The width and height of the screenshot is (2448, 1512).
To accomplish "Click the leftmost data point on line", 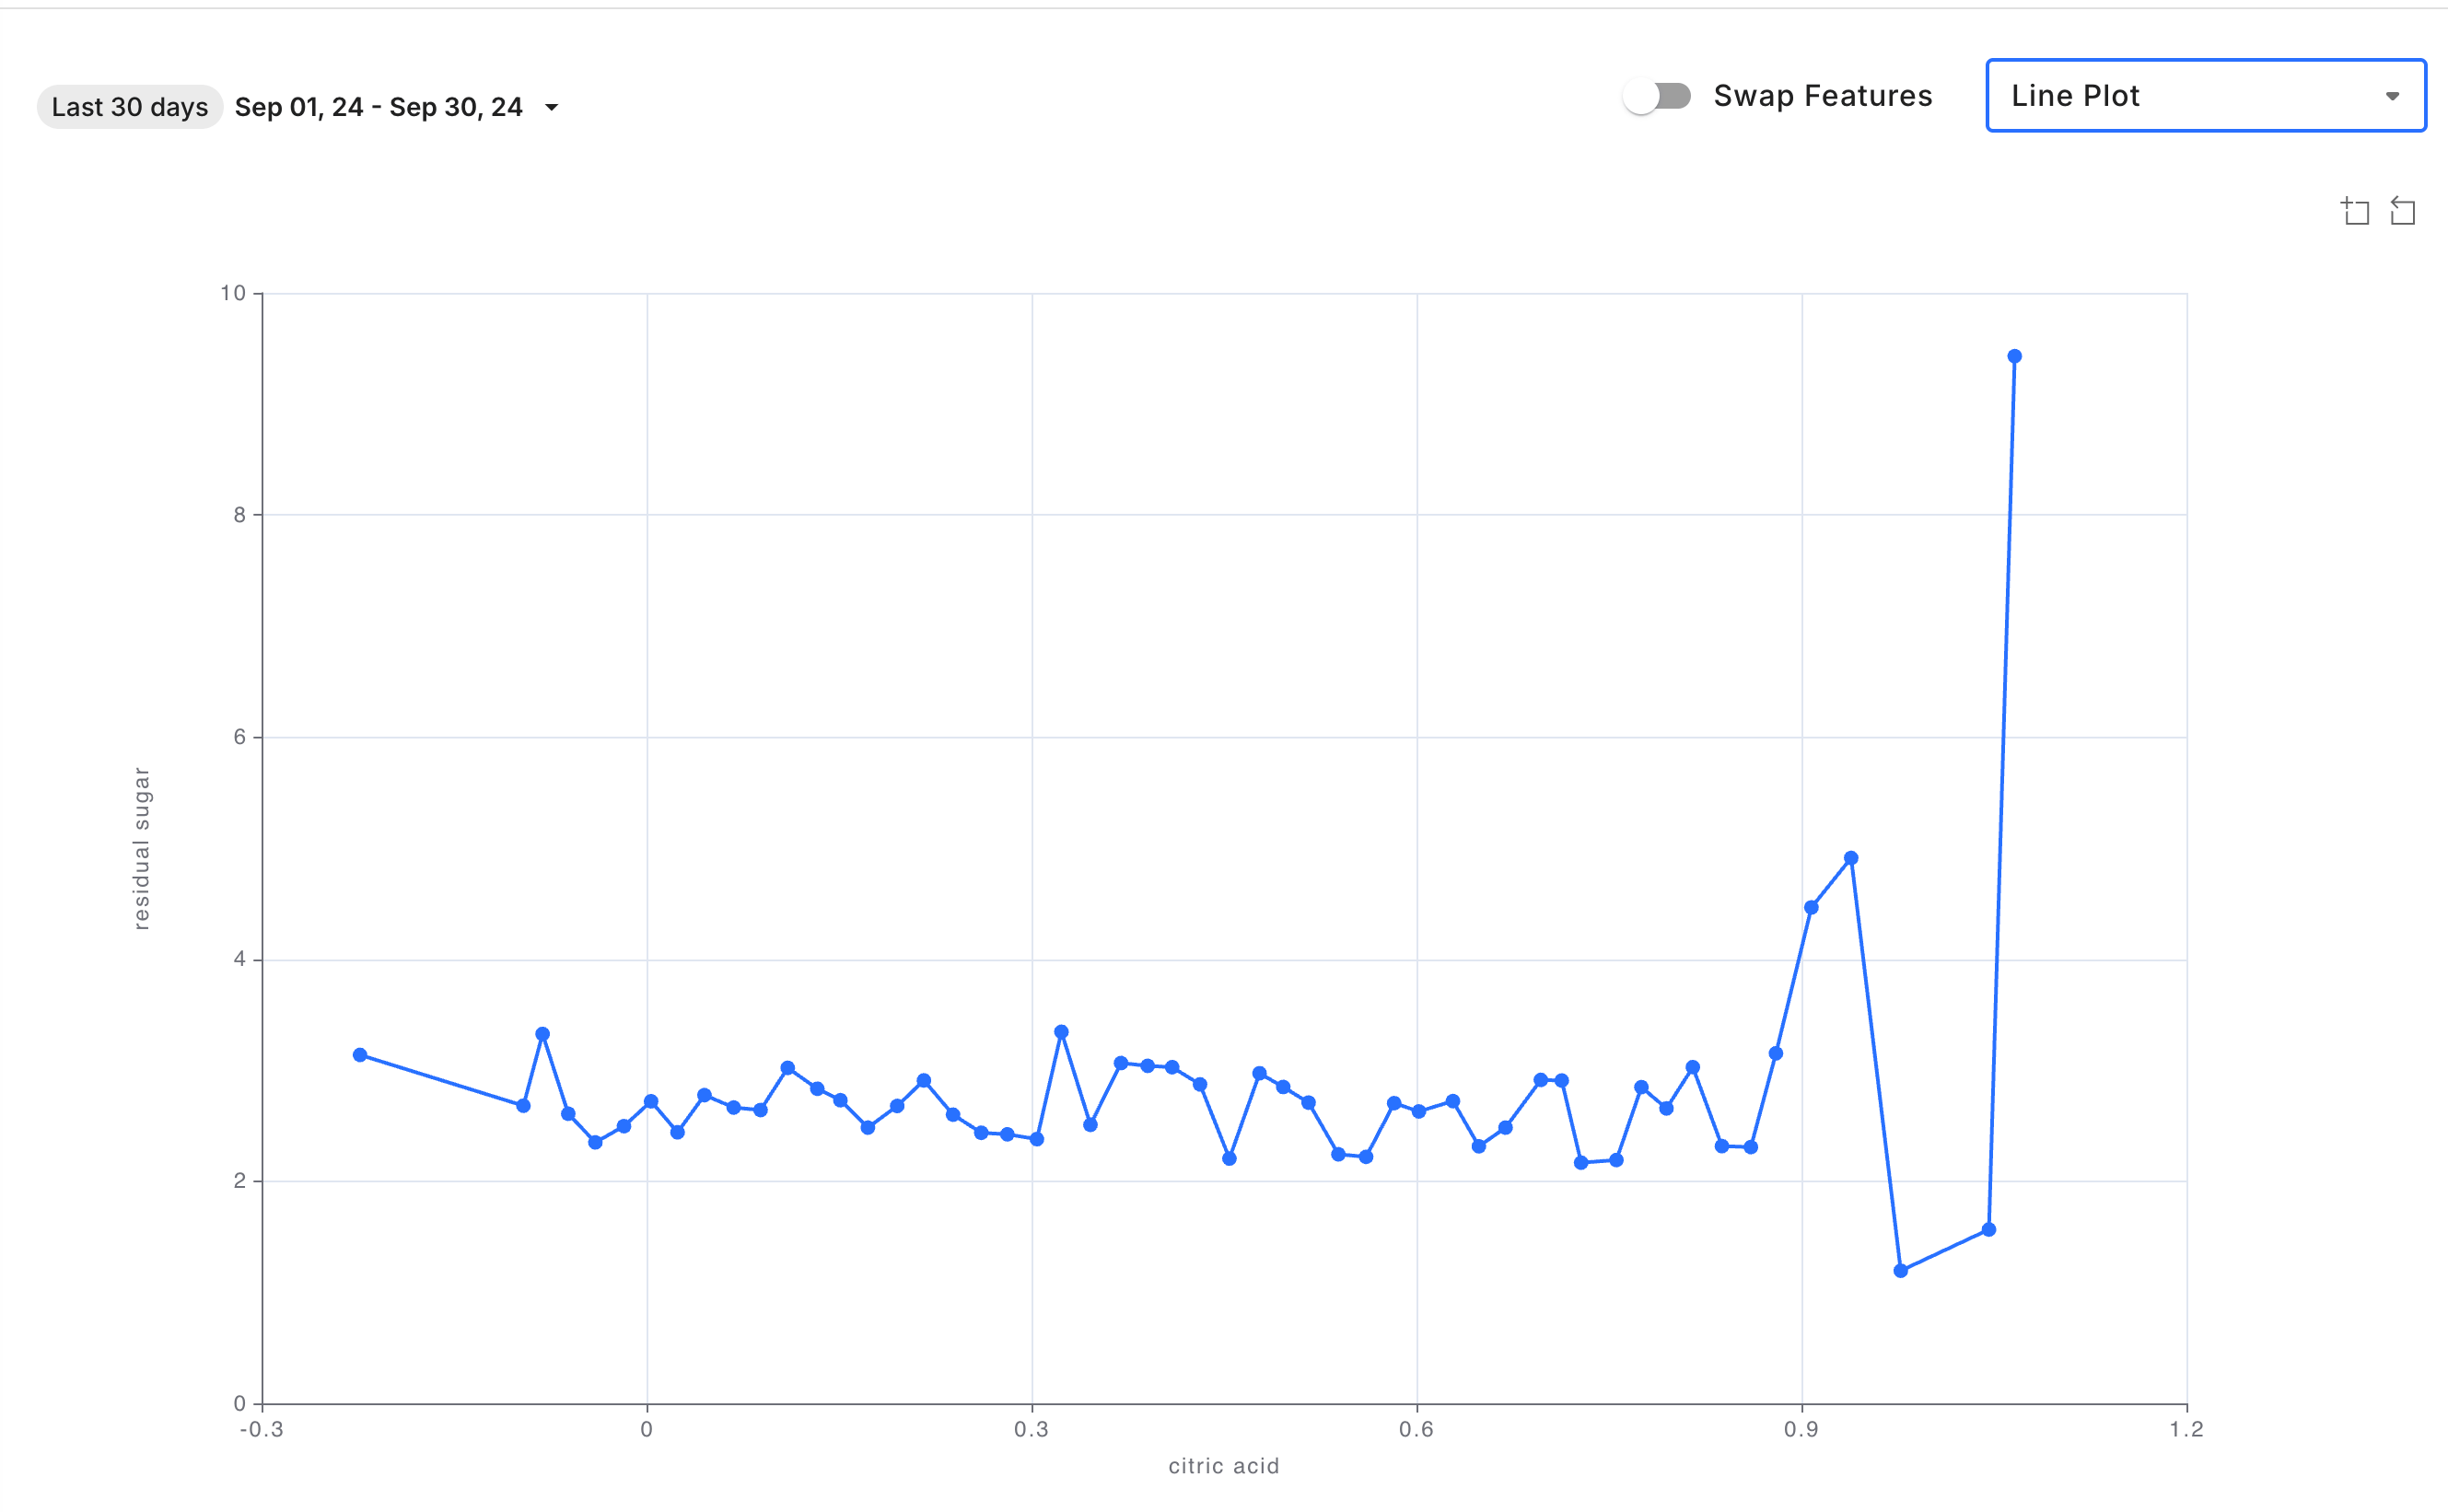I will [360, 1055].
